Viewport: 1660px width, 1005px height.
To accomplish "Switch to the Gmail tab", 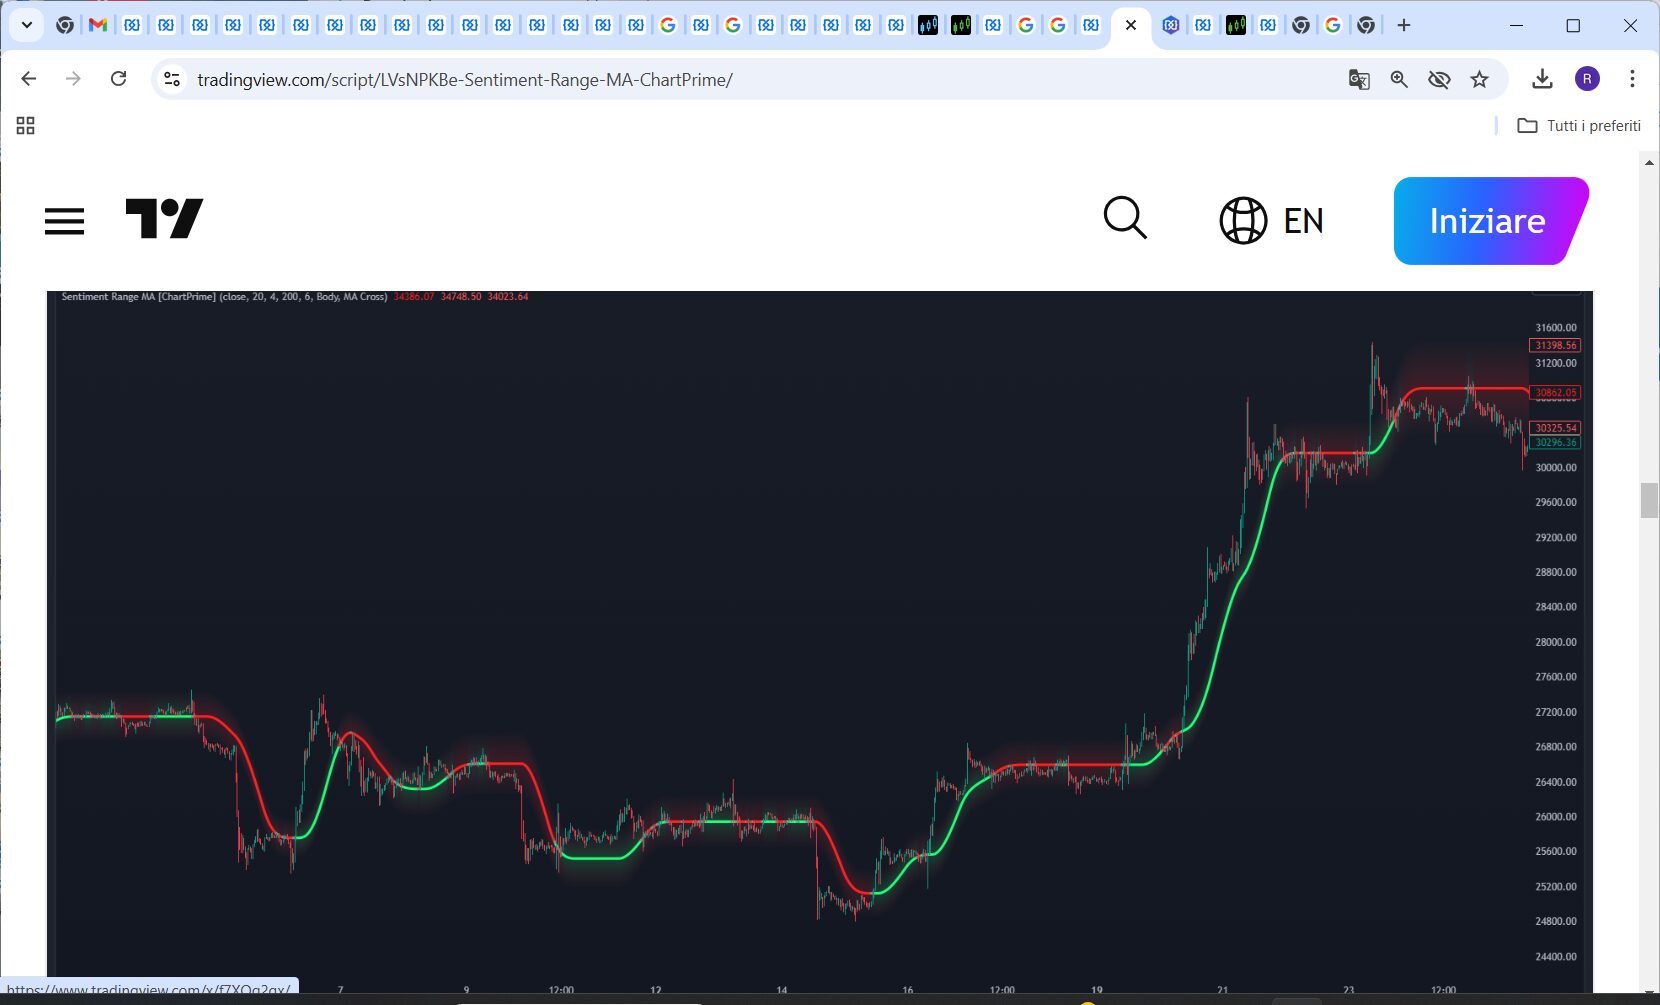I will [x=98, y=25].
